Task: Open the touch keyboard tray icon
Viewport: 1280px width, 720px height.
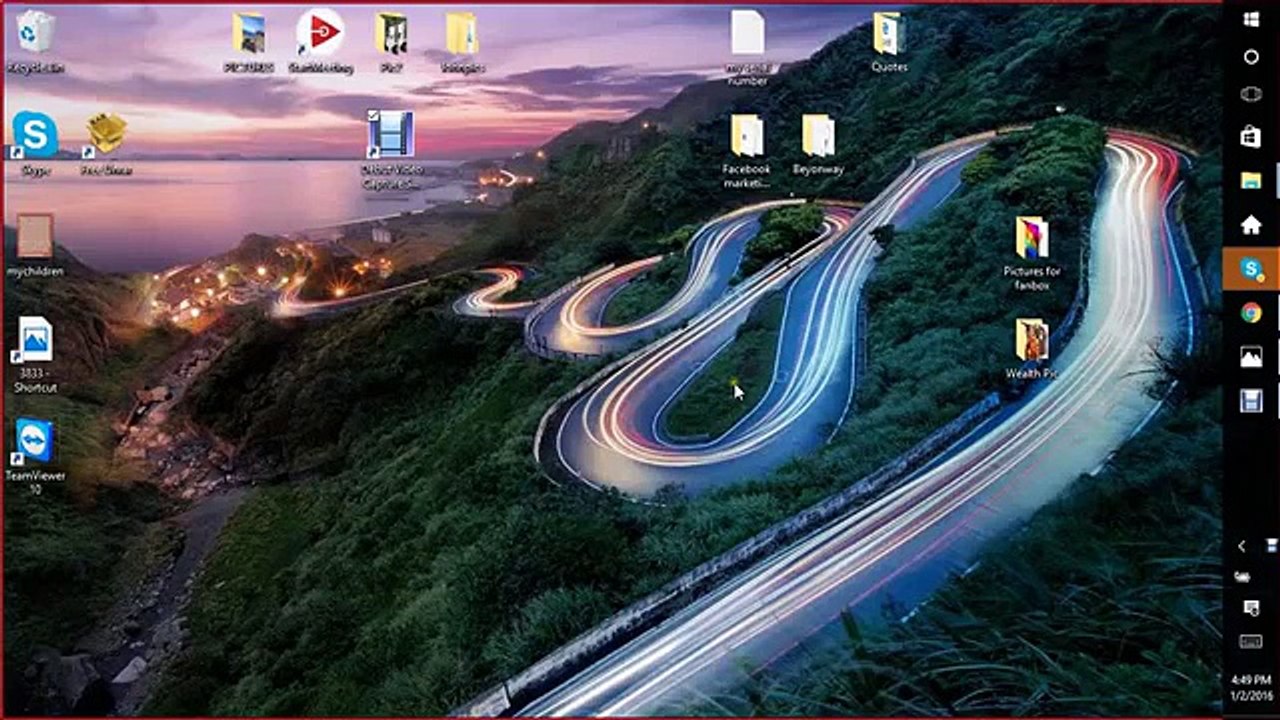Action: click(x=1251, y=641)
